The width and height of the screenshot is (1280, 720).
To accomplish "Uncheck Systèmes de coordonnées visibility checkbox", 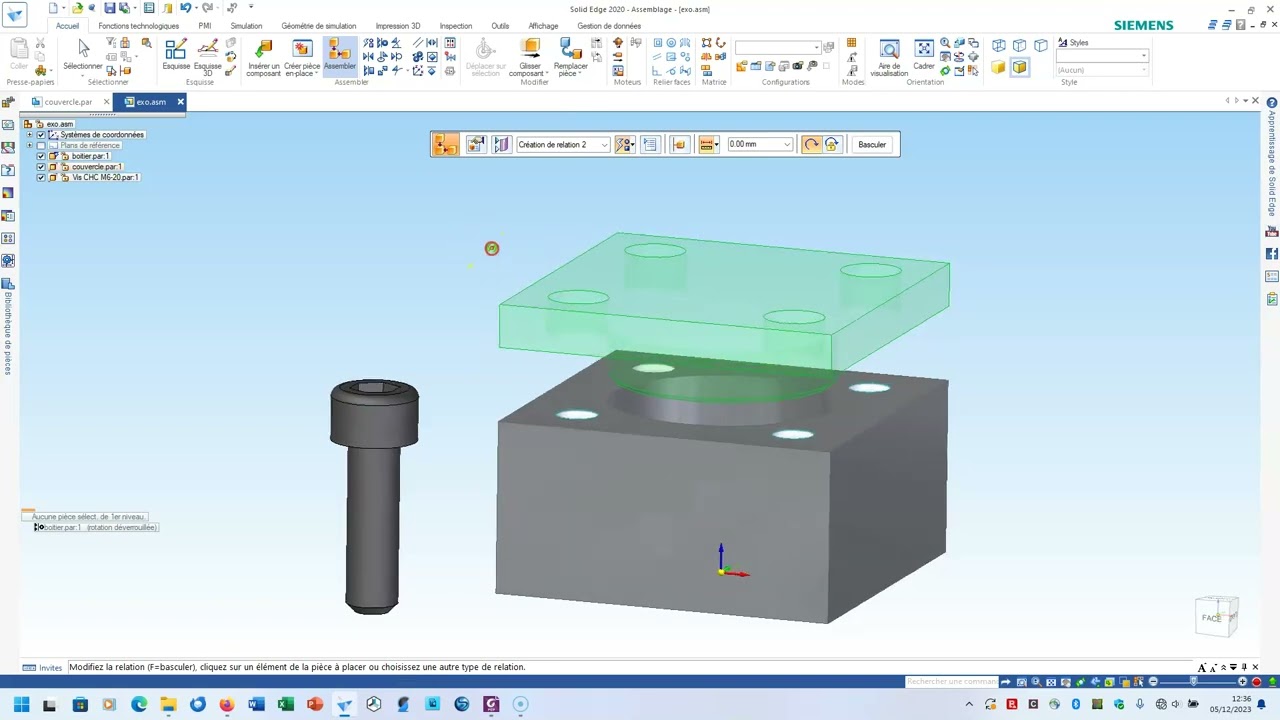I will [41, 135].
